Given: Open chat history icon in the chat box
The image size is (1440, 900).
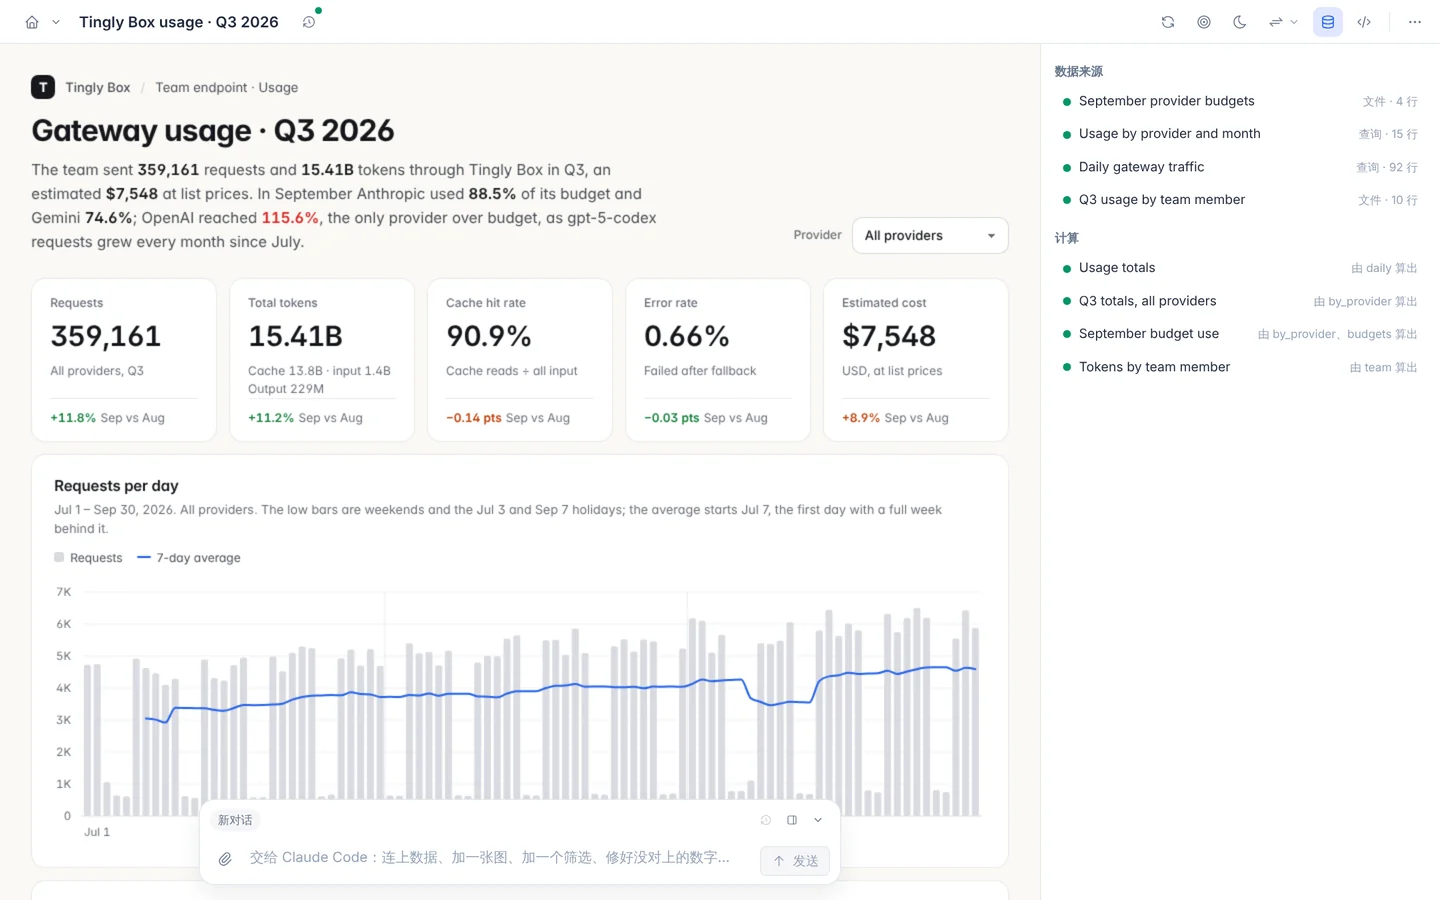Looking at the screenshot, I should click(x=766, y=820).
